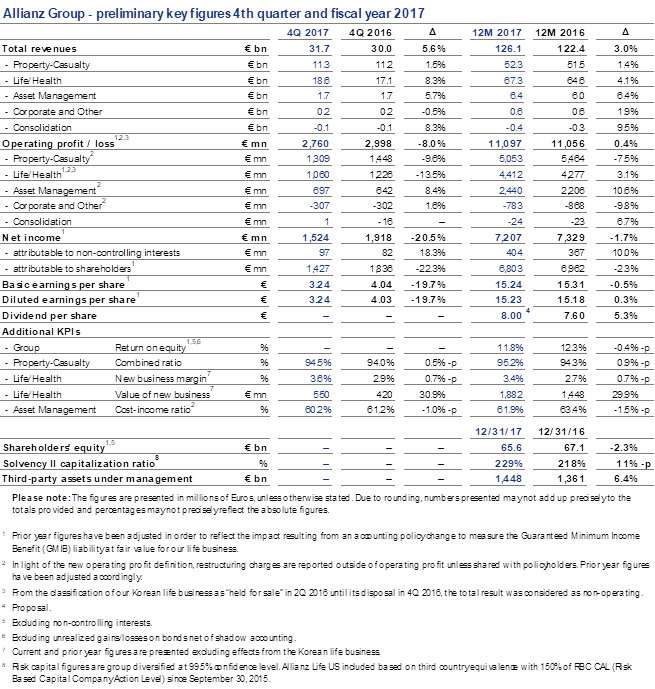Image resolution: width=655 pixels, height=689 pixels.
Task: Click Third-party assets 12/31/16 value 1,361
Action: (572, 479)
